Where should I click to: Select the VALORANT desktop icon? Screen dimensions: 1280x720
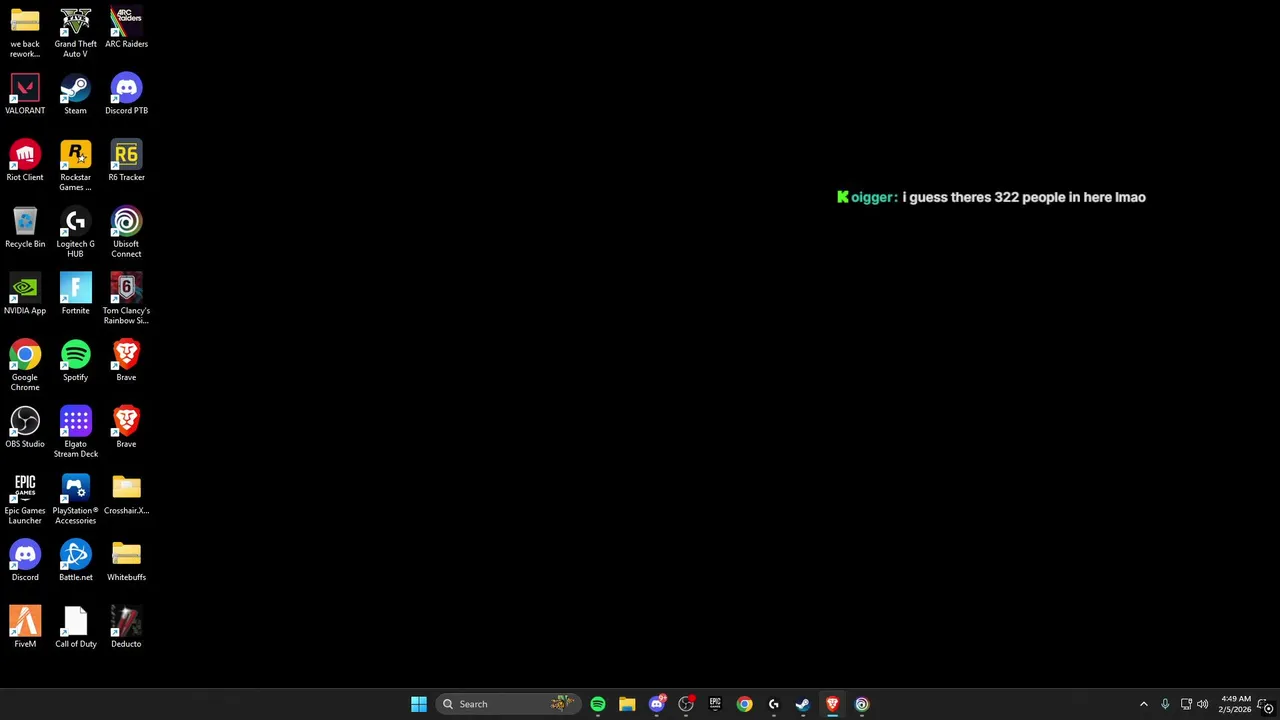coord(25,95)
